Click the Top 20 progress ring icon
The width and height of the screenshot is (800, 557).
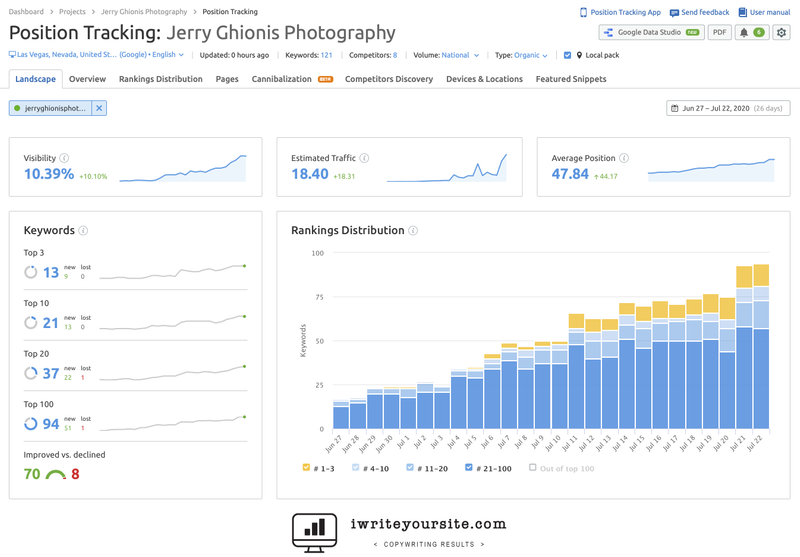click(x=31, y=373)
